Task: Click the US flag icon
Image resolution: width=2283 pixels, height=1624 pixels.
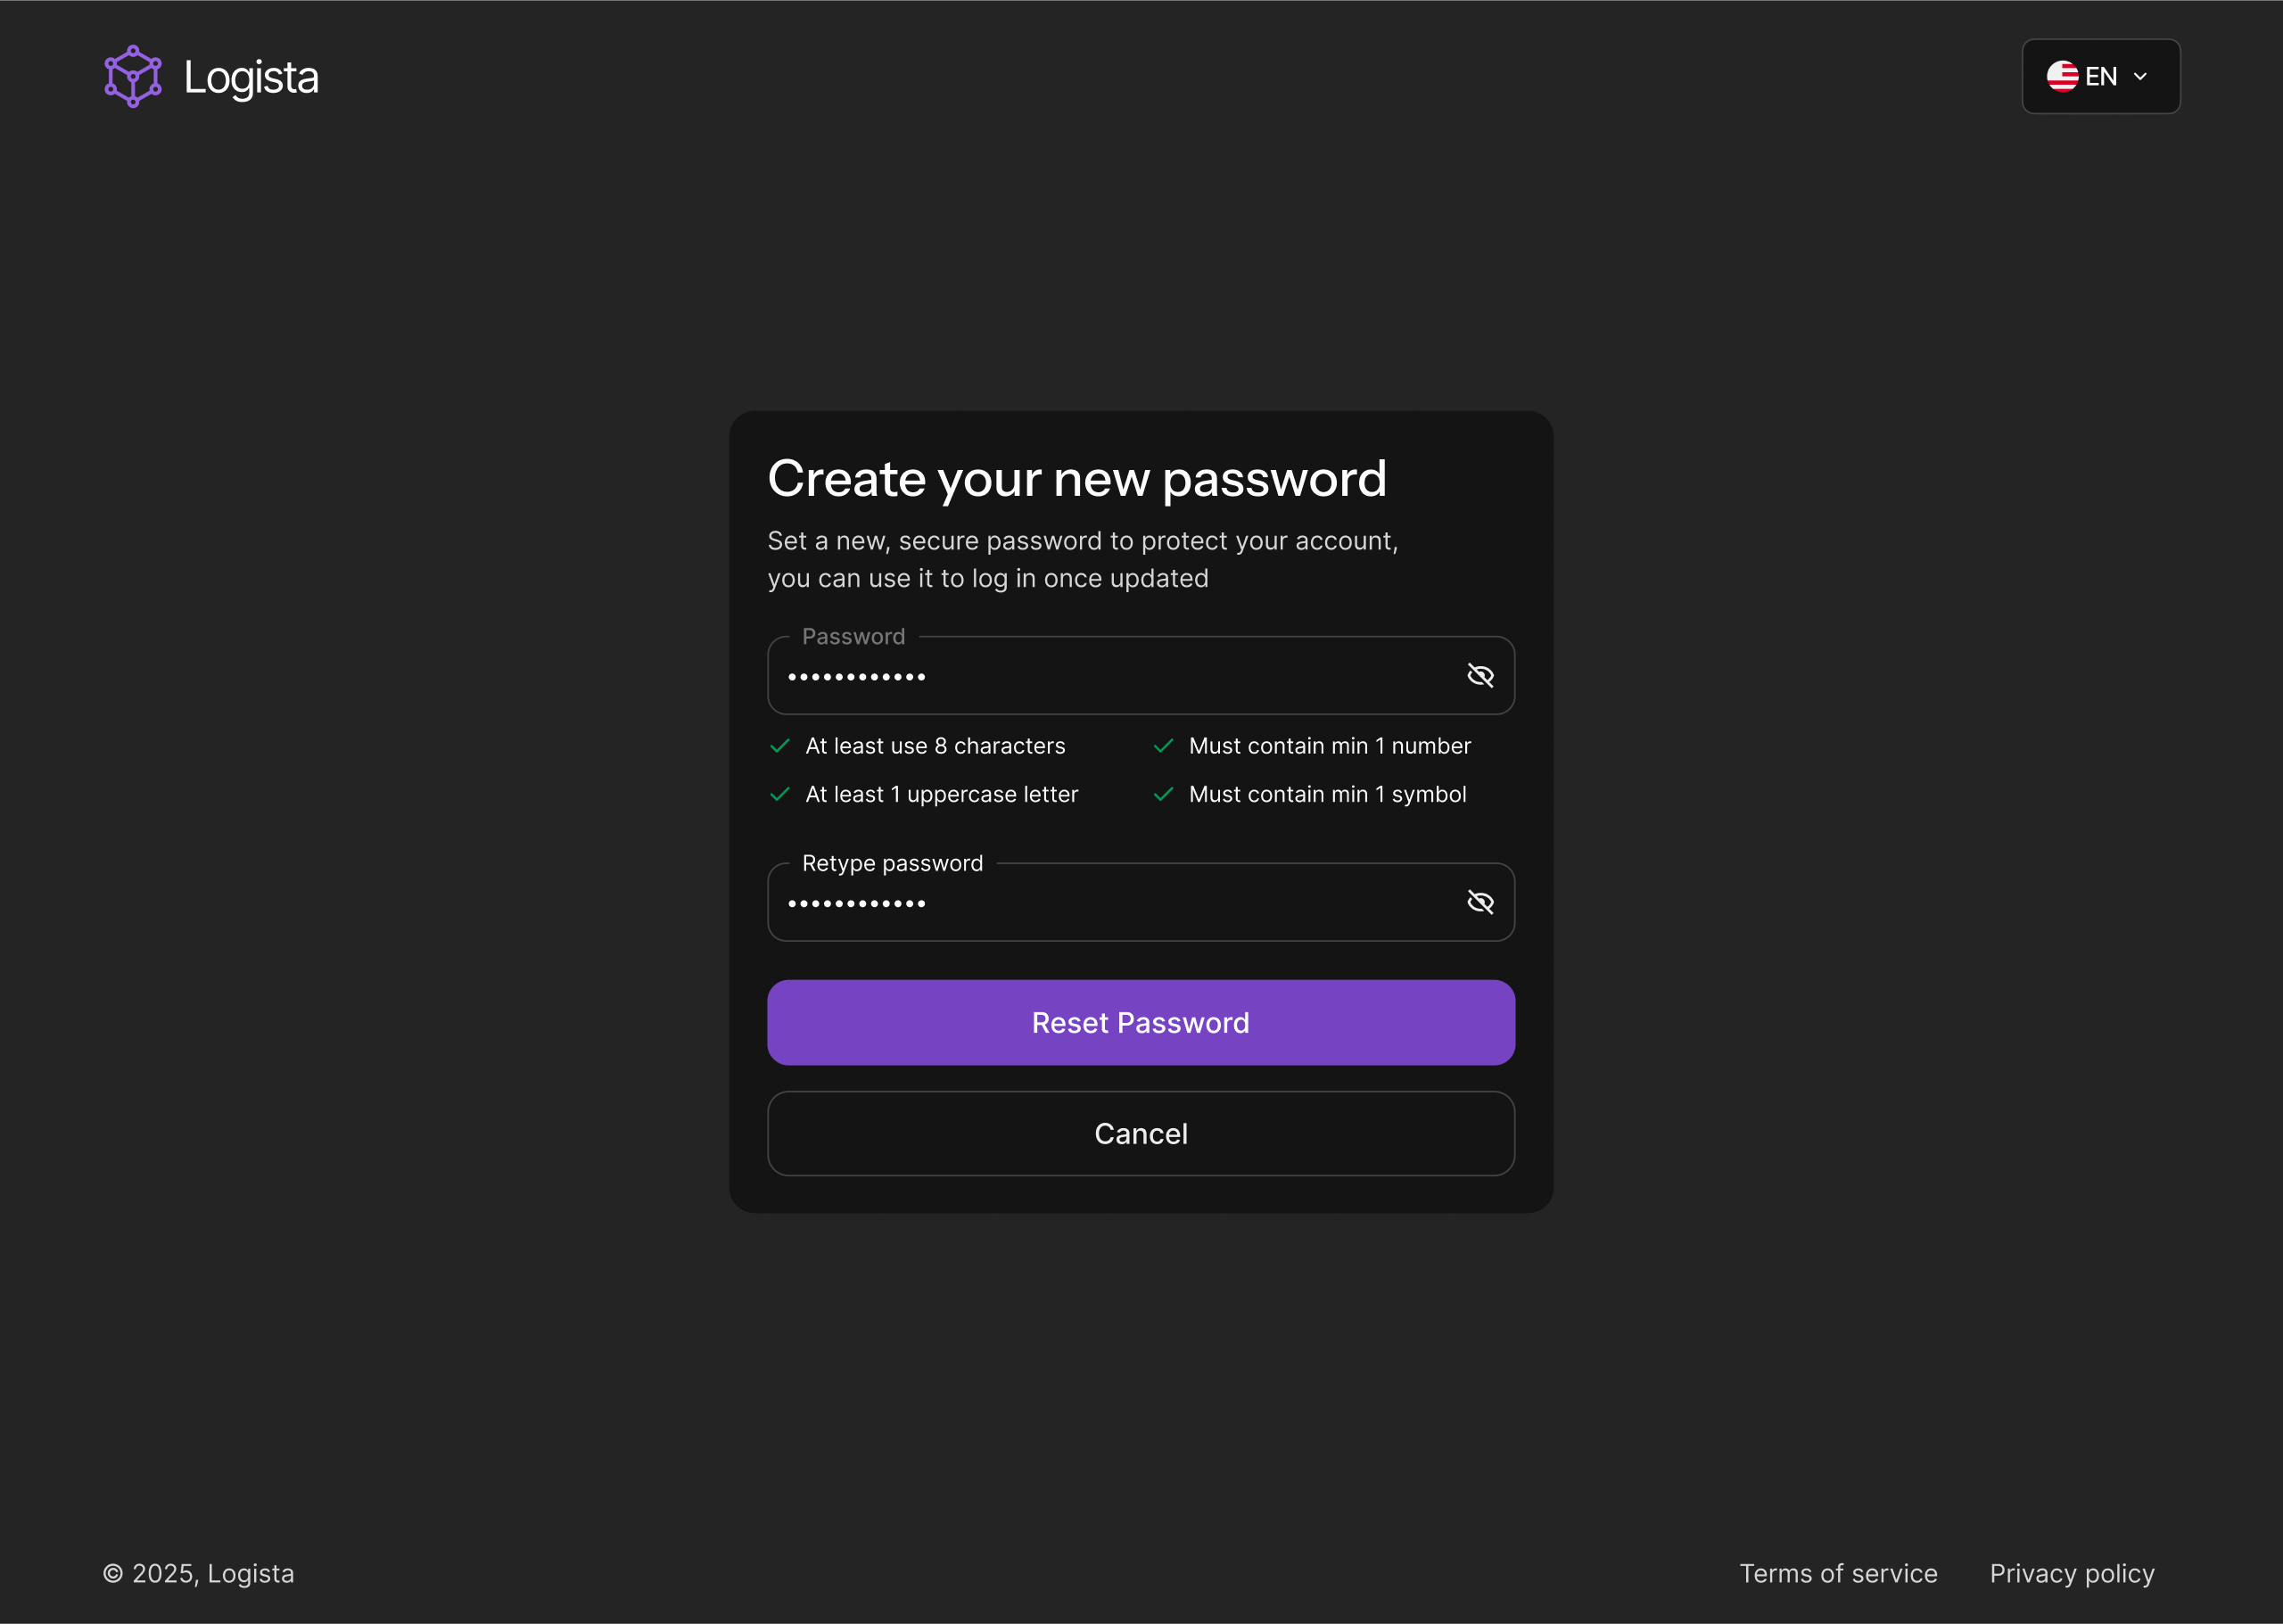Action: point(2062,76)
